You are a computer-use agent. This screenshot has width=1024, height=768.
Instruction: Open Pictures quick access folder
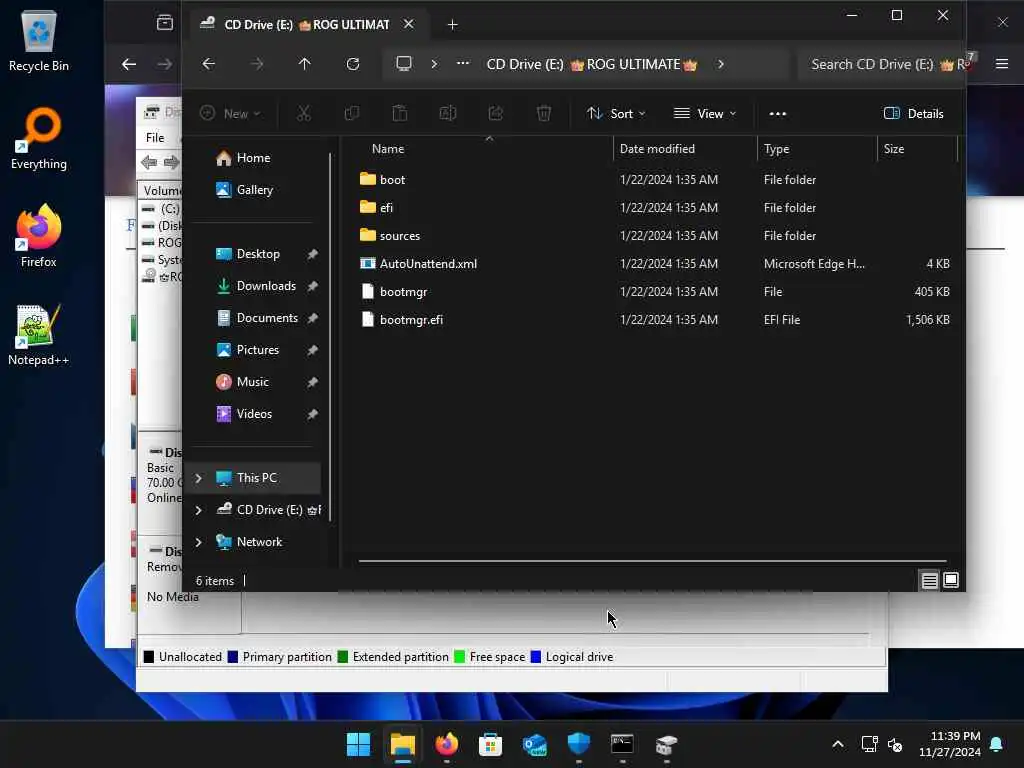[258, 350]
